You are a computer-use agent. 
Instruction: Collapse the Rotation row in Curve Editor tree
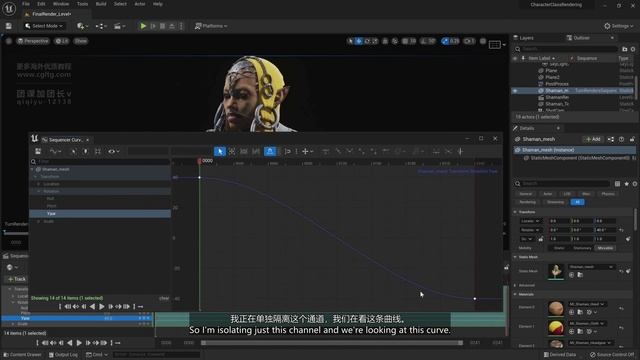39,191
